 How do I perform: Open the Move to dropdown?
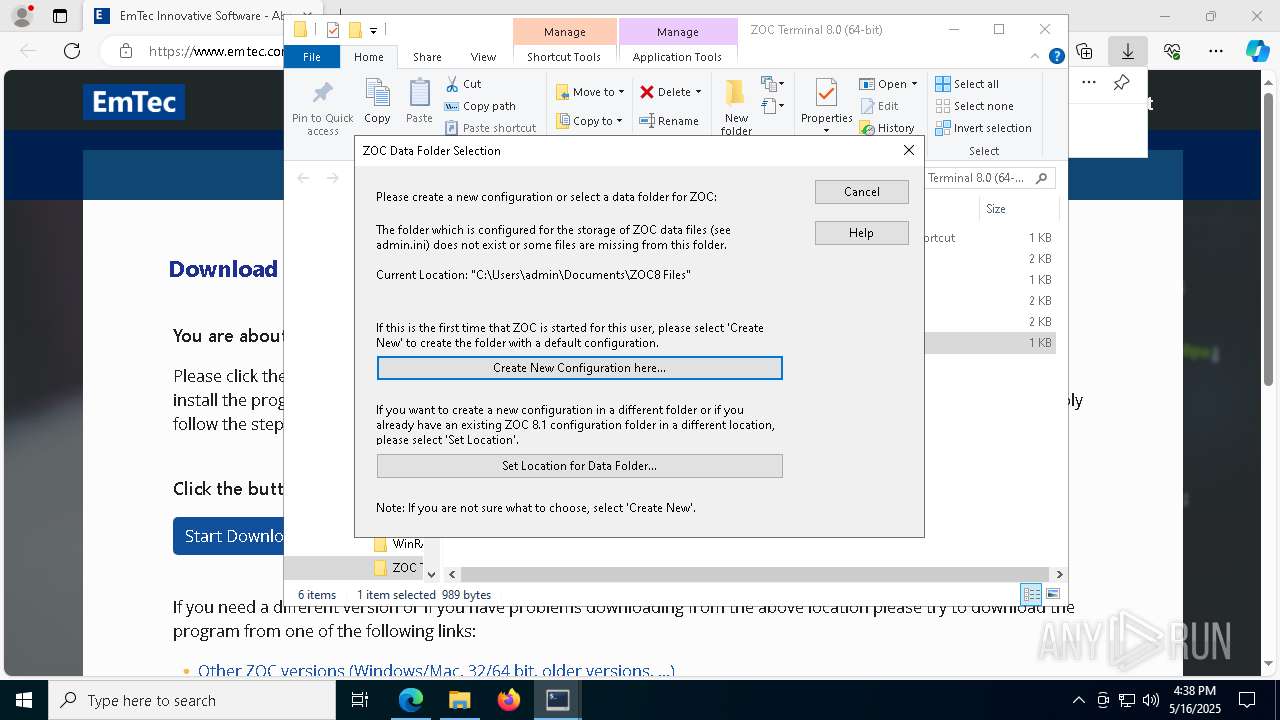590,92
